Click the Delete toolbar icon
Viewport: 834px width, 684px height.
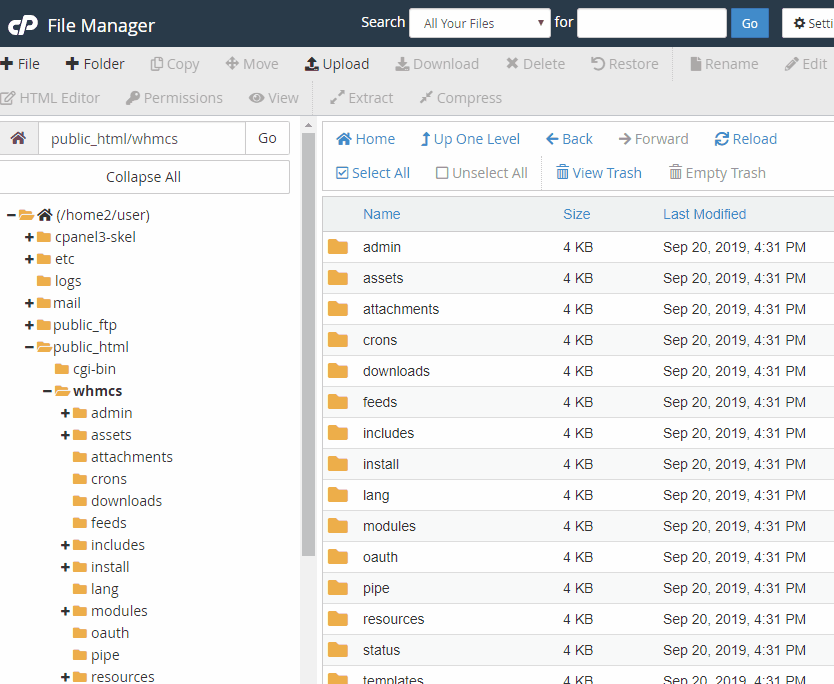(512, 64)
